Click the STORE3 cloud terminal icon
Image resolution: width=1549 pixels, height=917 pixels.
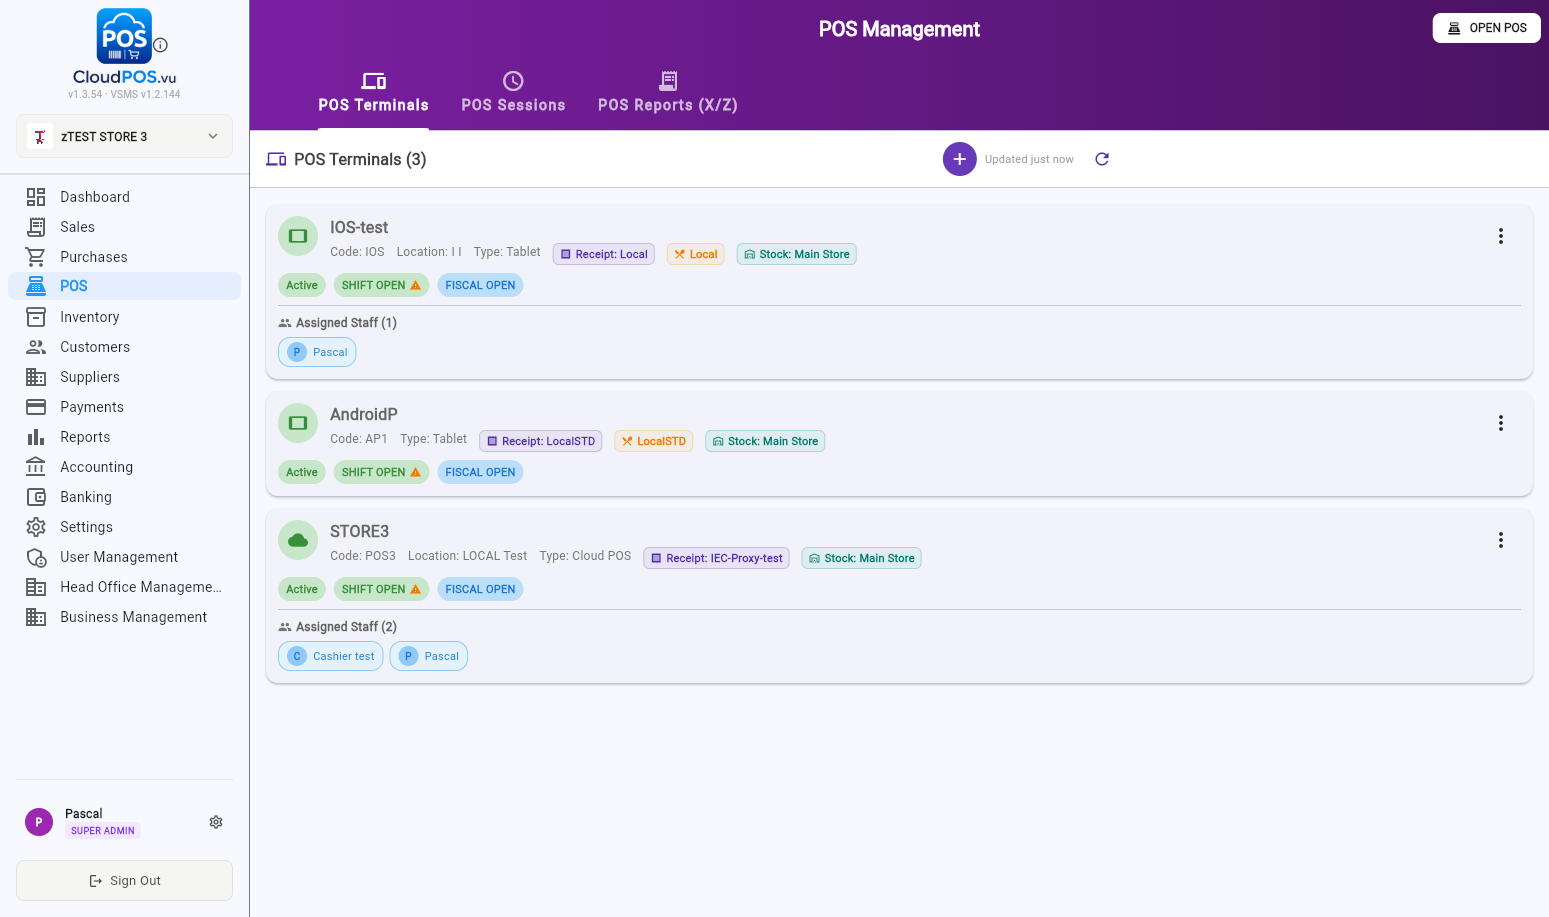click(x=297, y=540)
